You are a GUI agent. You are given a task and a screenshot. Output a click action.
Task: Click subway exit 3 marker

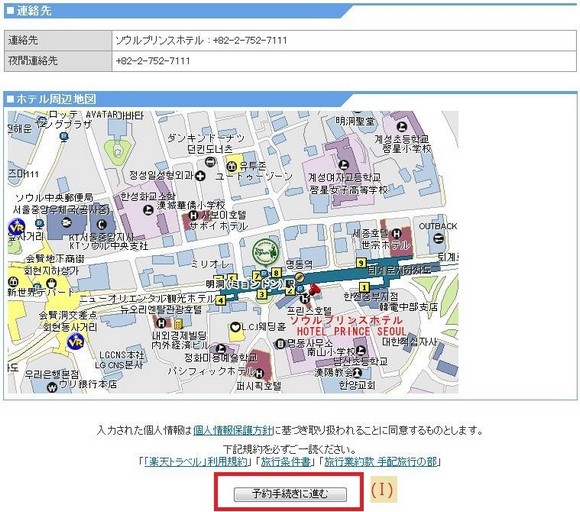(x=262, y=294)
